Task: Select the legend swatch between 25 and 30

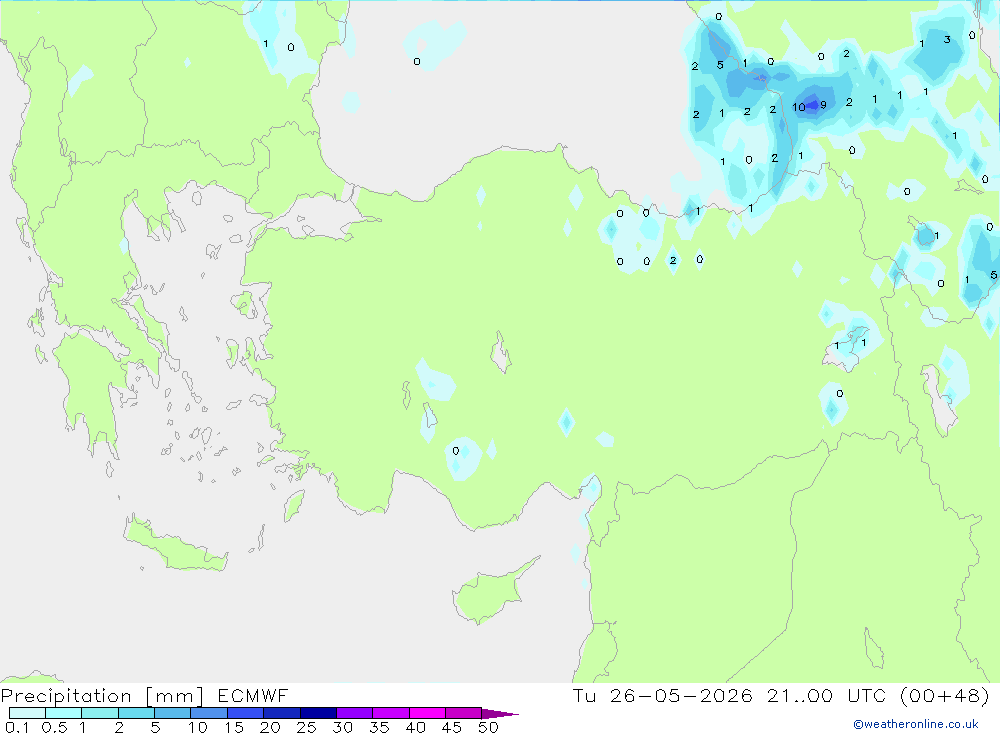Action: tap(318, 713)
